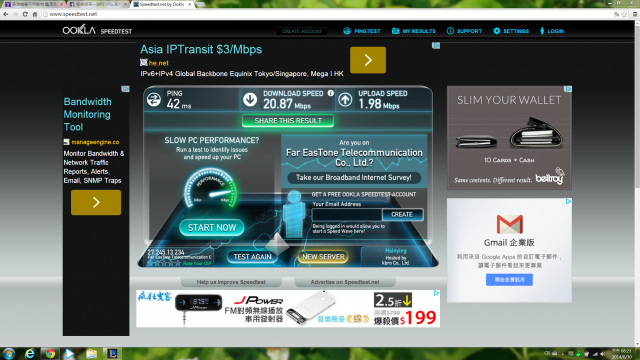
Task: Open the Pingtest globe icon
Action: coord(347,31)
